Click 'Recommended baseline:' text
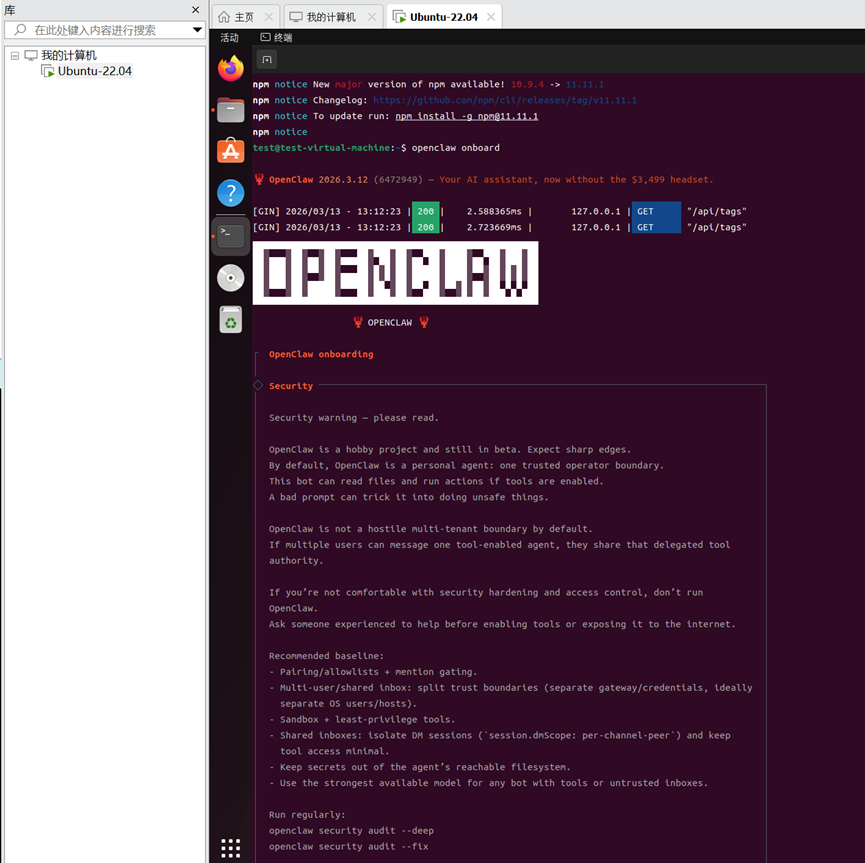 pyautogui.click(x=326, y=656)
